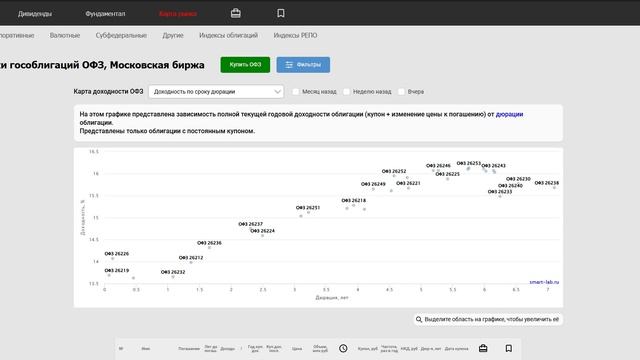Sort by Цена column header

pos(297,349)
